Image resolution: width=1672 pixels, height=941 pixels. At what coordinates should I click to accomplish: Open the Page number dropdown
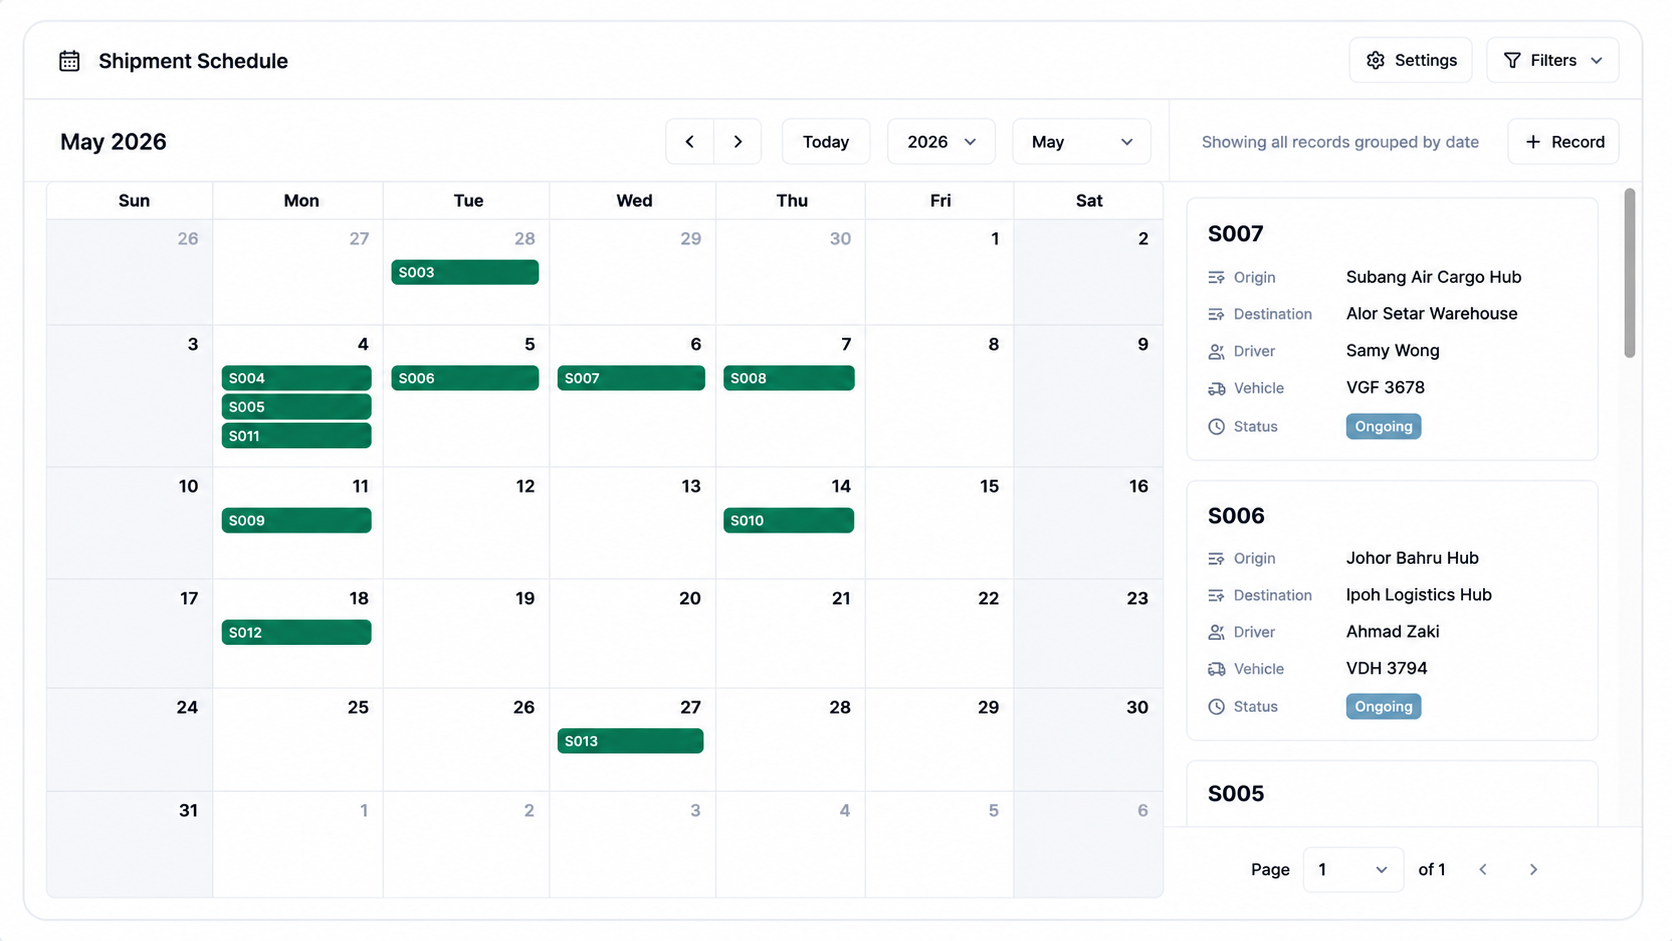(x=1353, y=870)
